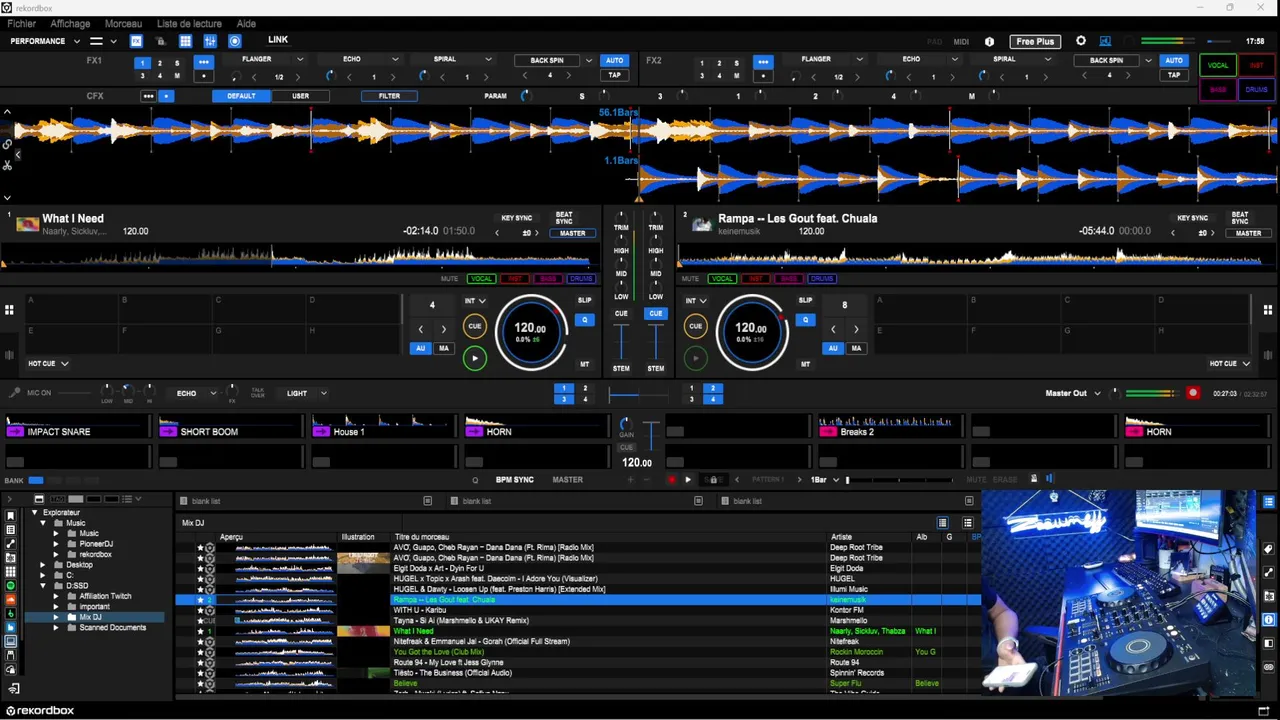Toggle deck 1 master tempo MT
Image resolution: width=1280 pixels, height=720 pixels.
[584, 364]
